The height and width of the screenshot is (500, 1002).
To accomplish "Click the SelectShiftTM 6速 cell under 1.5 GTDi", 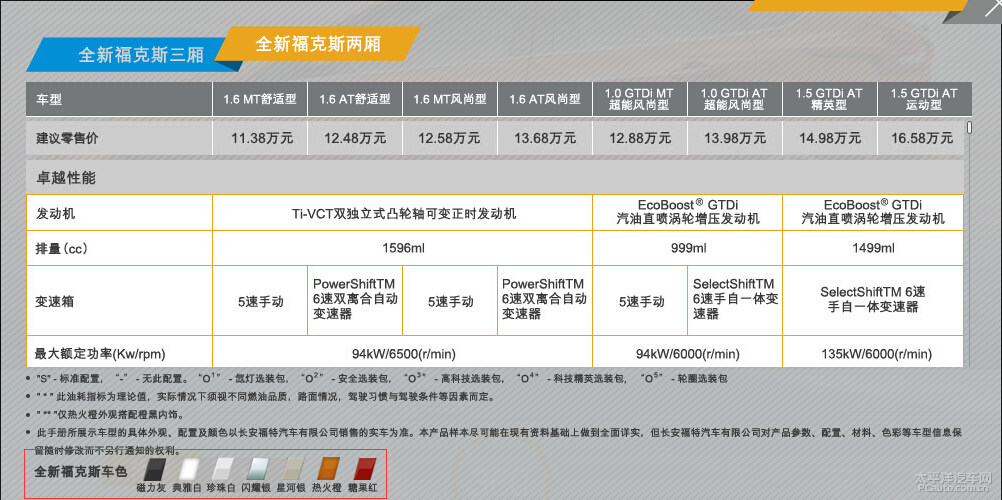I will pyautogui.click(x=873, y=301).
